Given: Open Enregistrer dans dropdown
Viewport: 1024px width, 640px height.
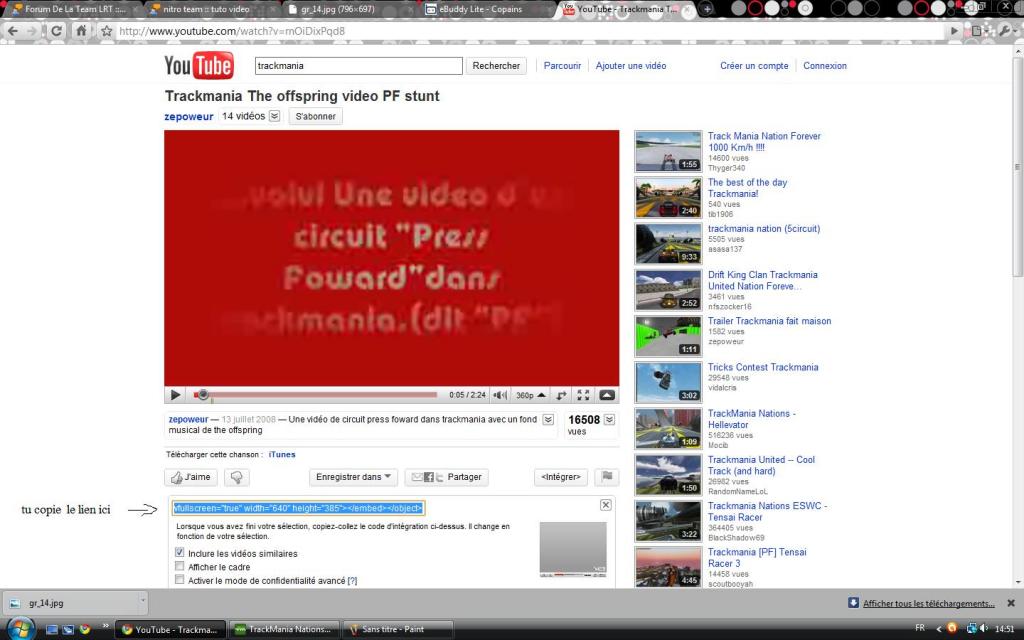Looking at the screenshot, I should (353, 477).
